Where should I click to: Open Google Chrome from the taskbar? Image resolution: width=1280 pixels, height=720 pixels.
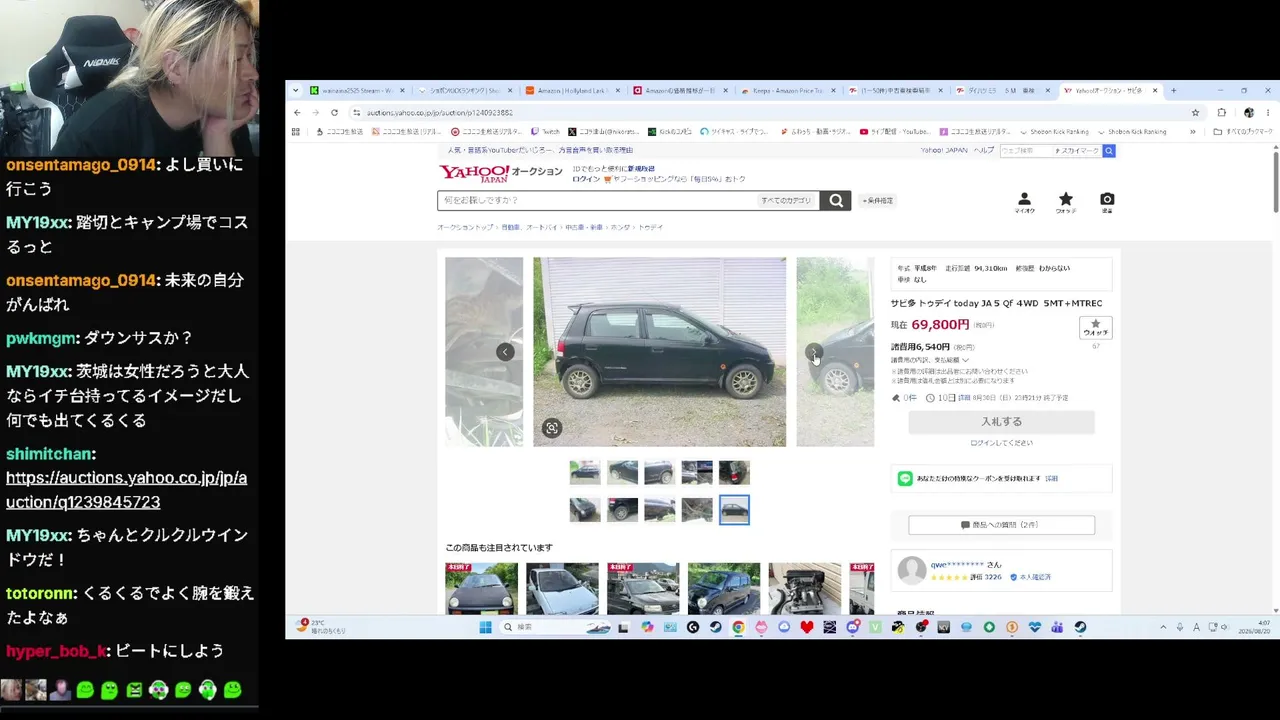[x=738, y=627]
